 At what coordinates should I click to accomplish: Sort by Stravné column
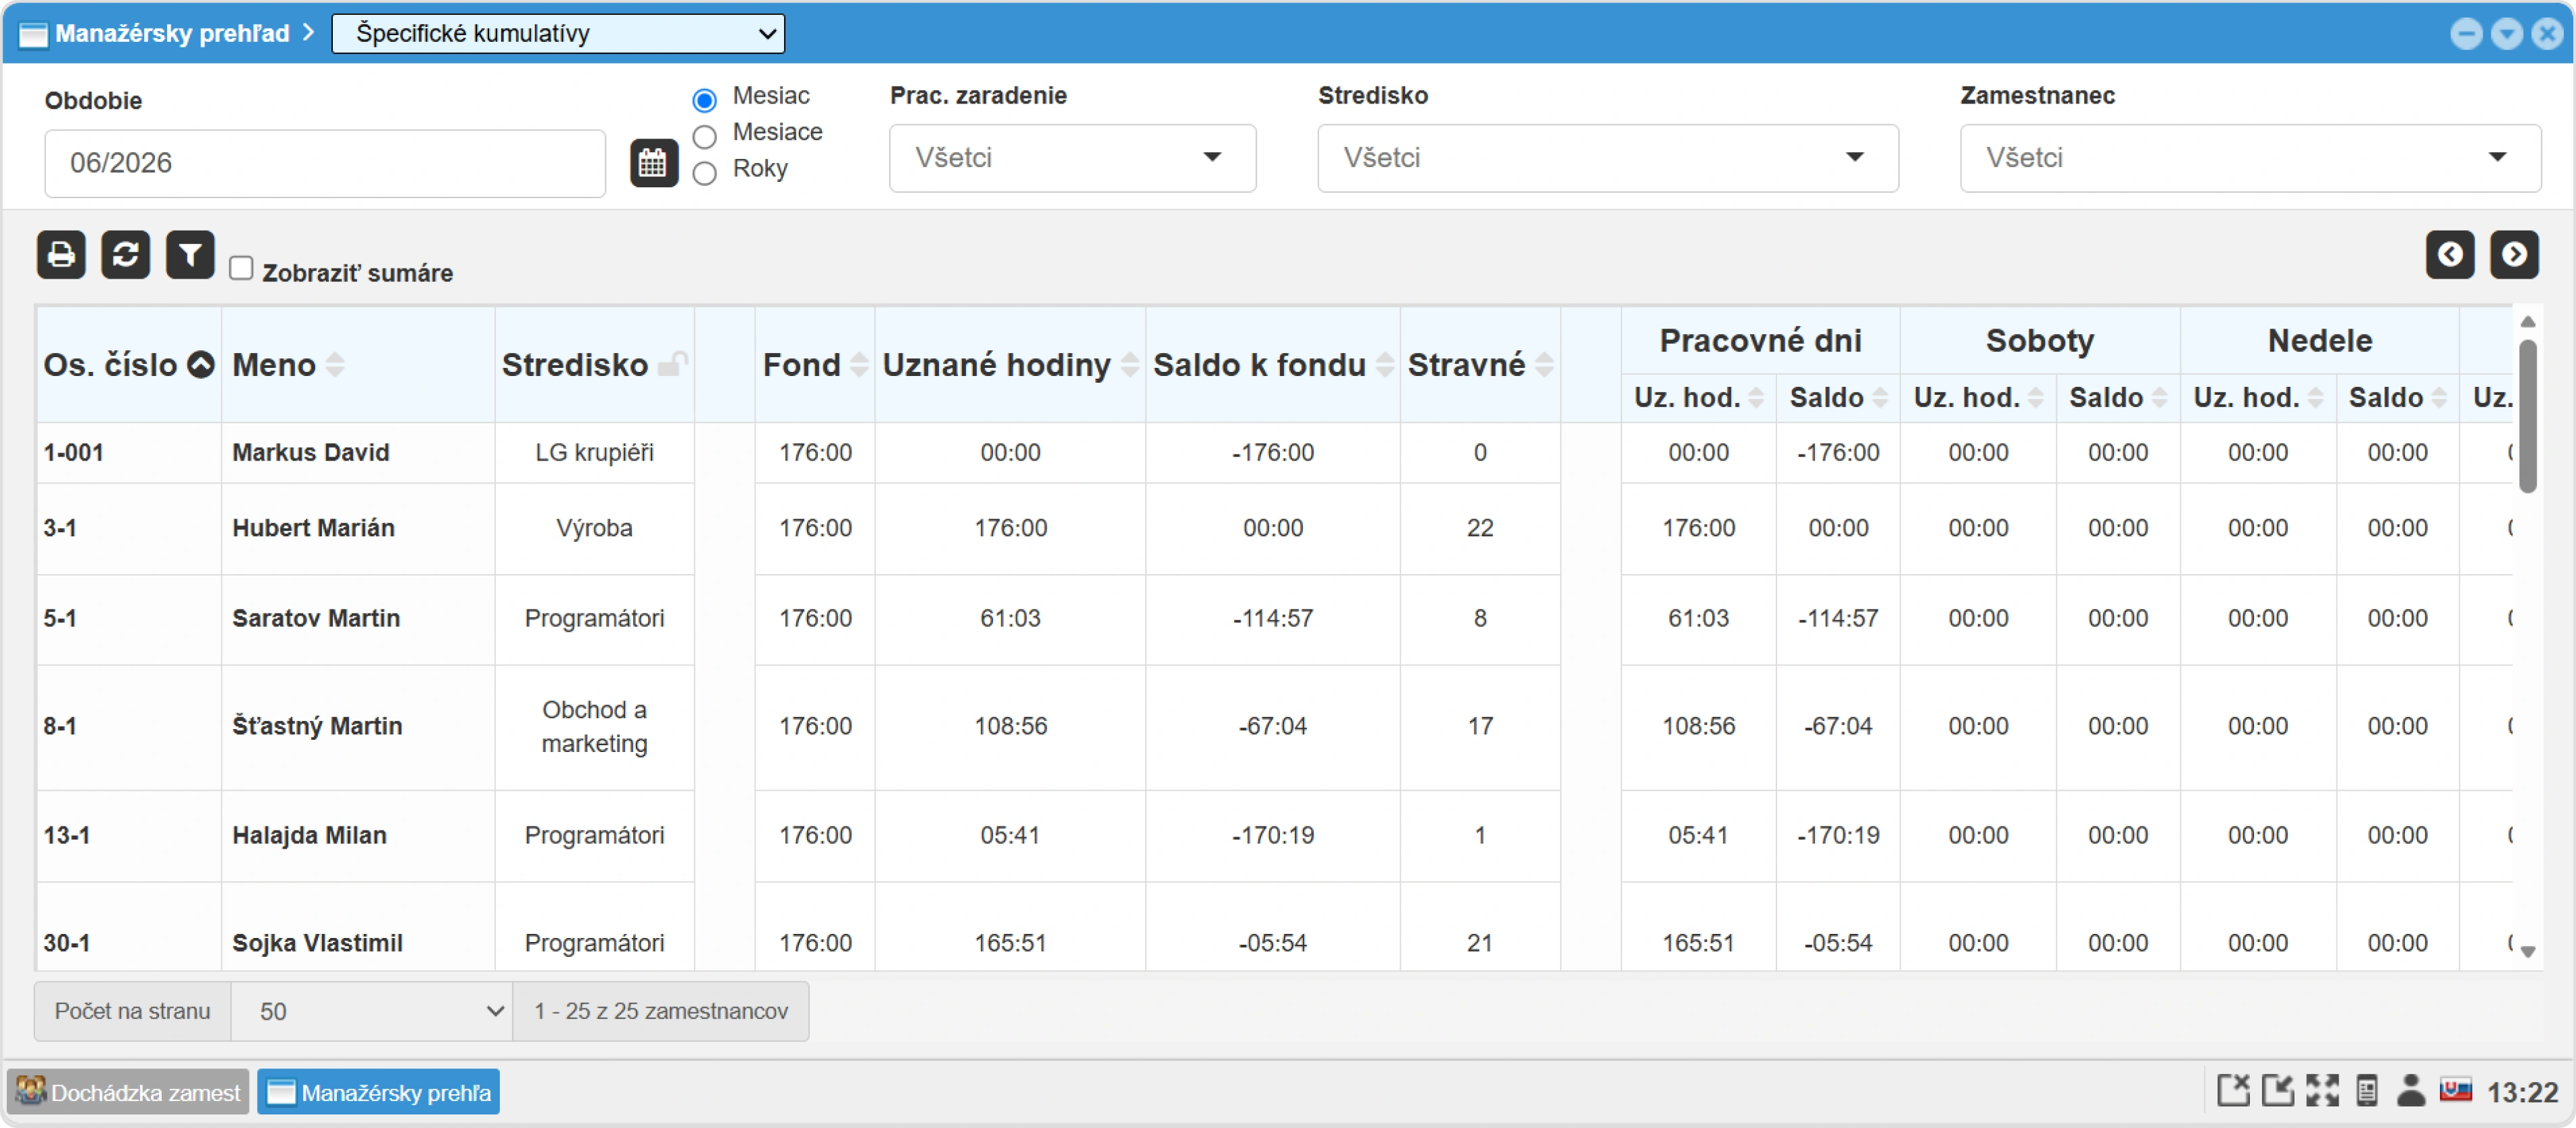coord(1544,365)
